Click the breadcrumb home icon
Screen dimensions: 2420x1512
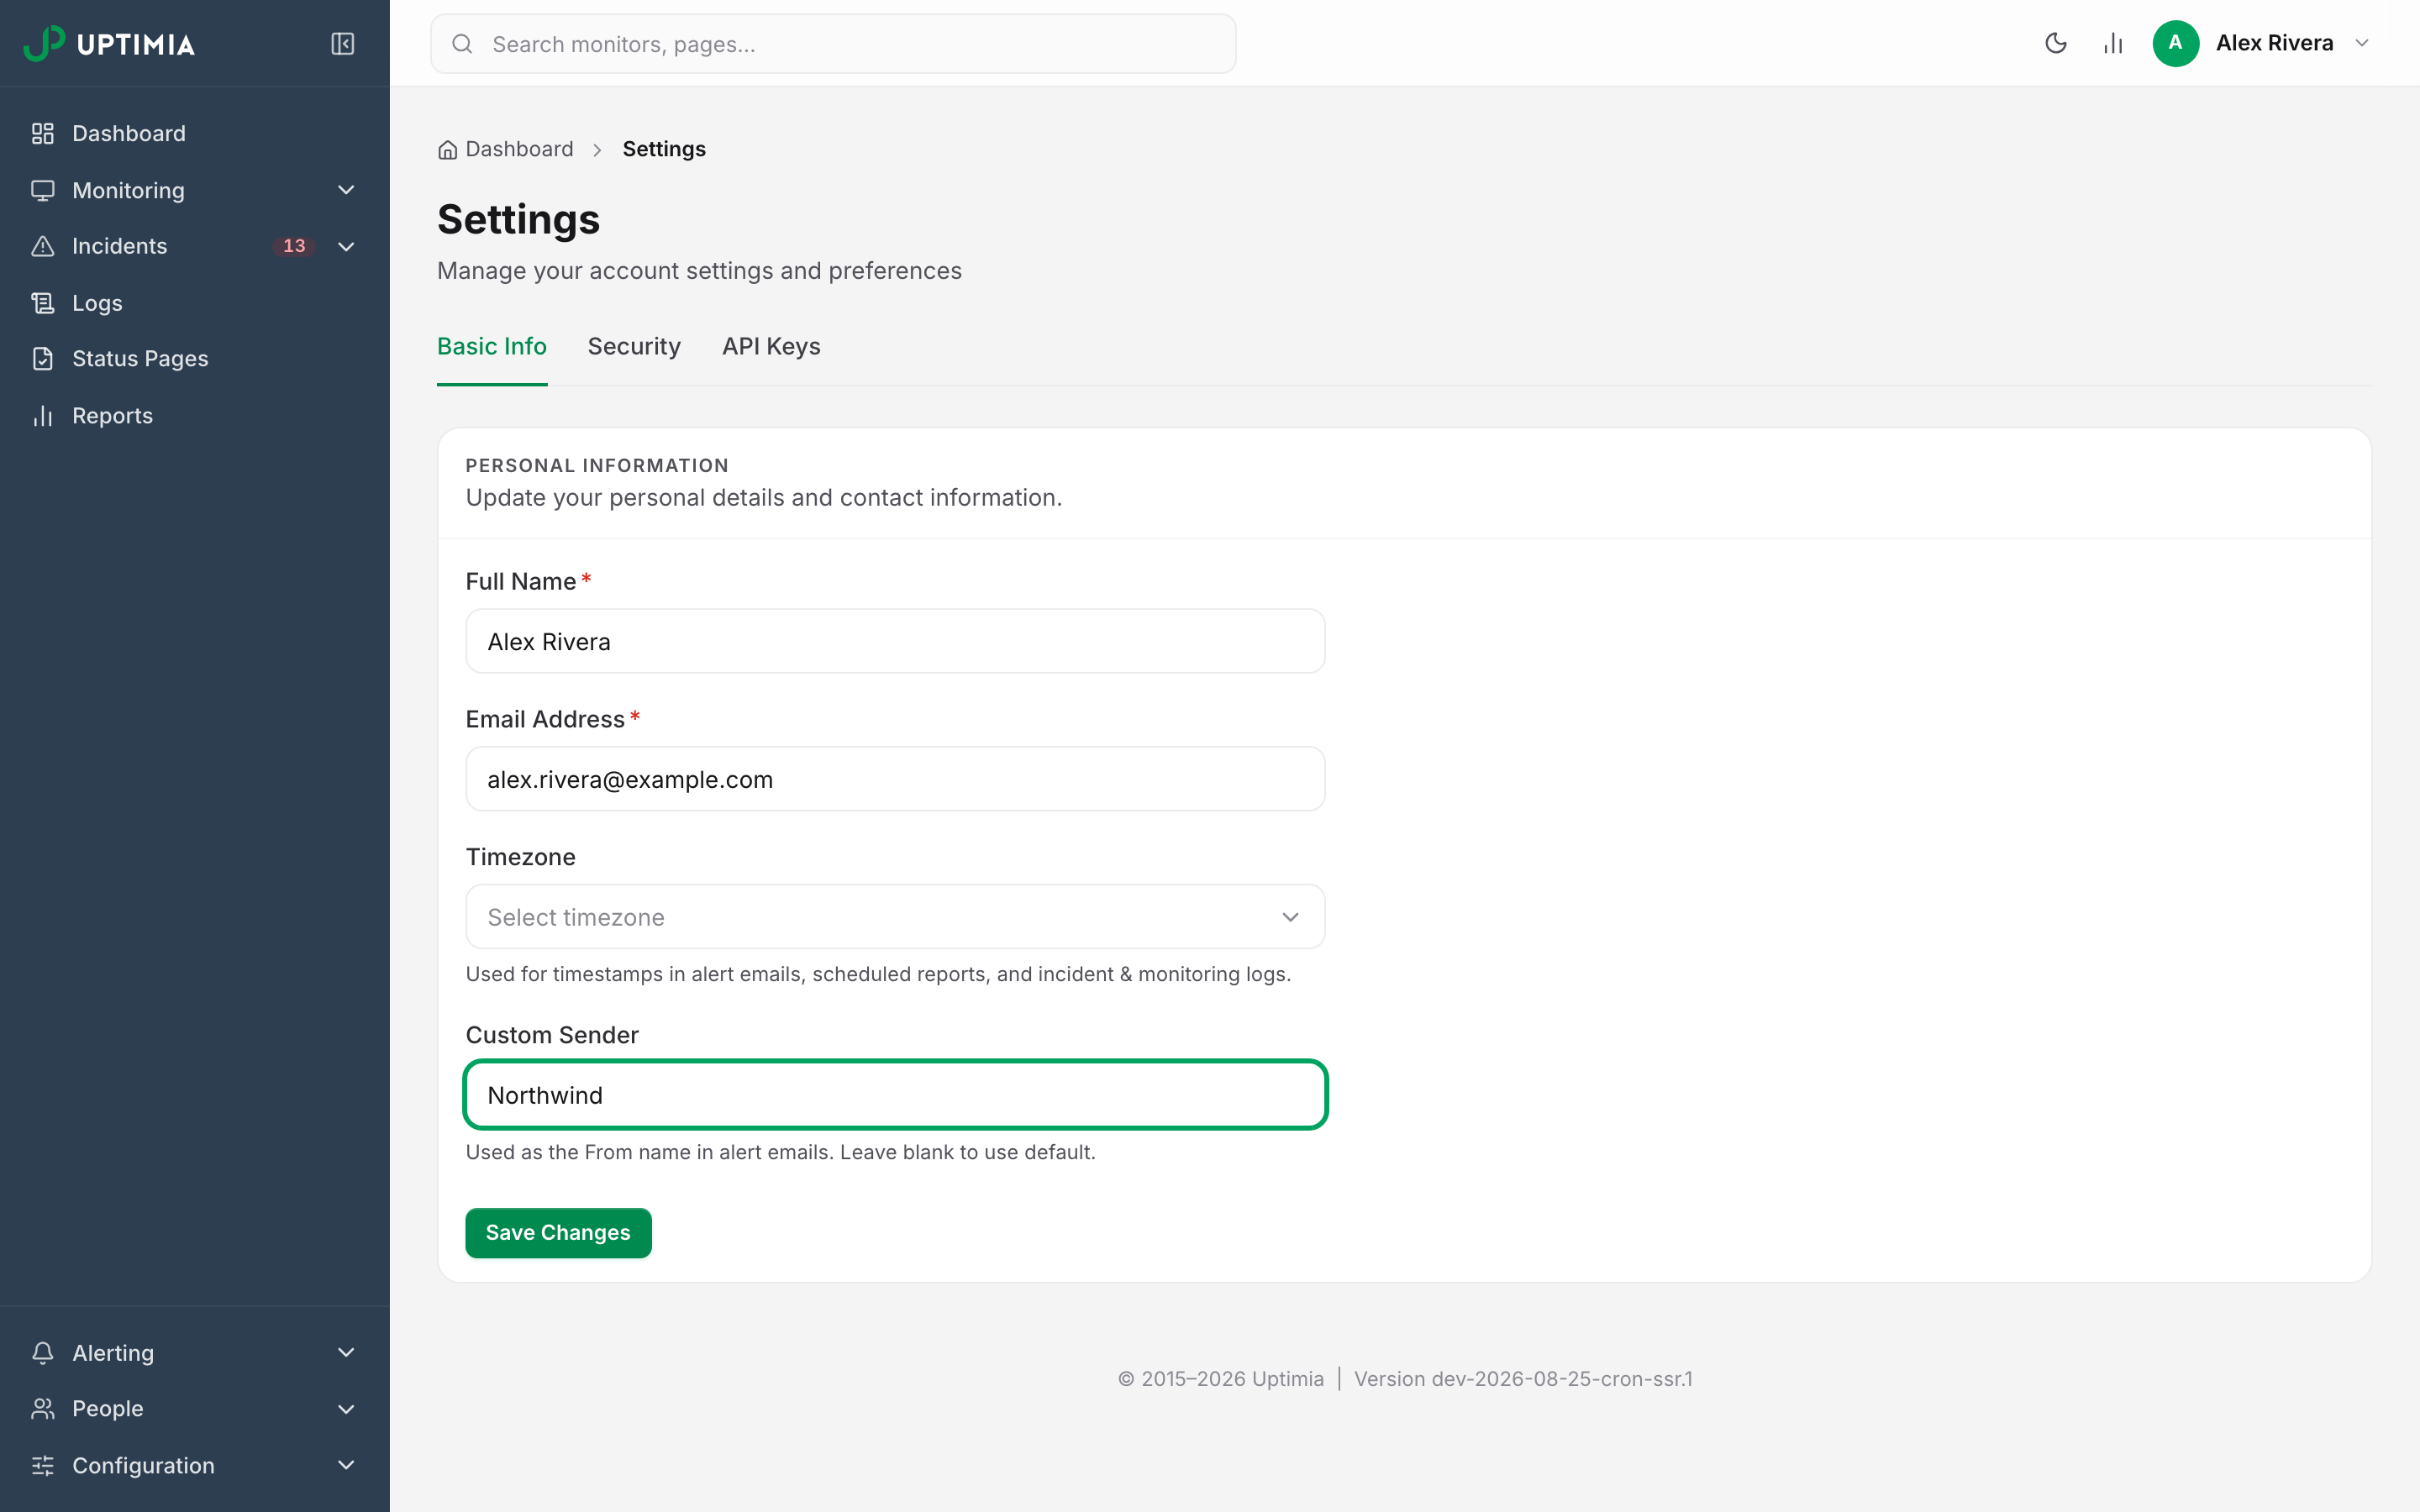[447, 150]
